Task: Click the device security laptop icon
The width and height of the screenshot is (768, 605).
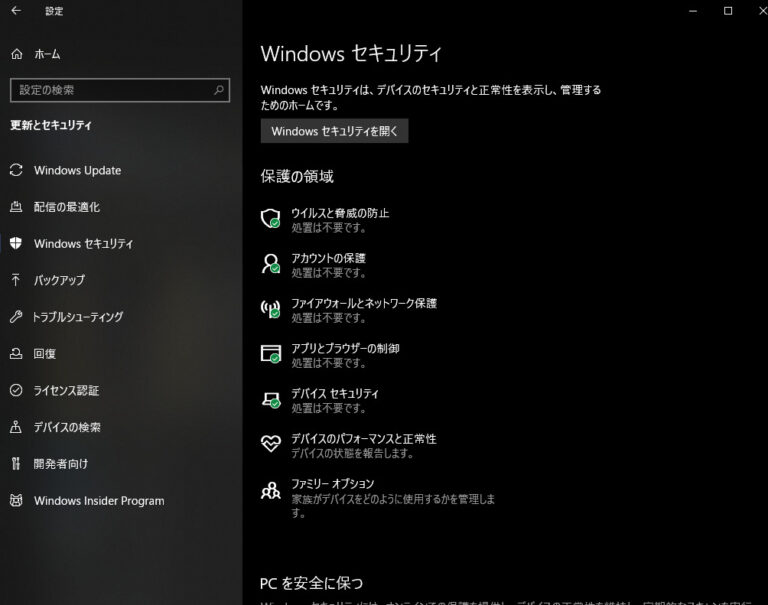Action: point(271,400)
